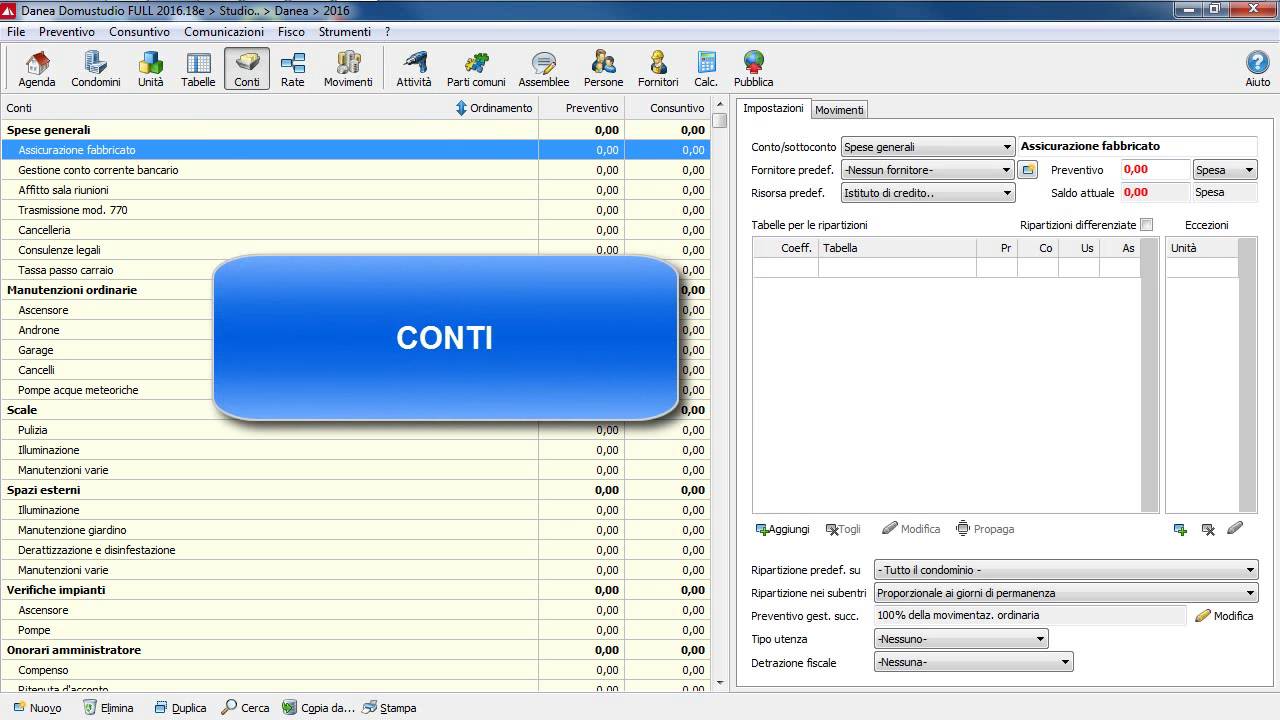The height and width of the screenshot is (720, 1280).
Task: Open the Fornitori toolbar icon
Action: (x=658, y=69)
